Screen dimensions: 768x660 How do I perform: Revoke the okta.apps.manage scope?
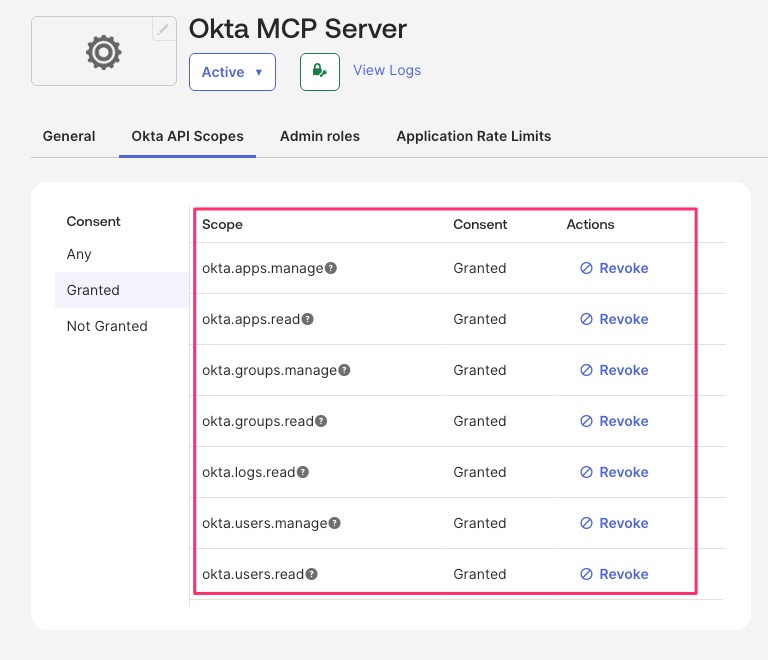click(x=615, y=268)
